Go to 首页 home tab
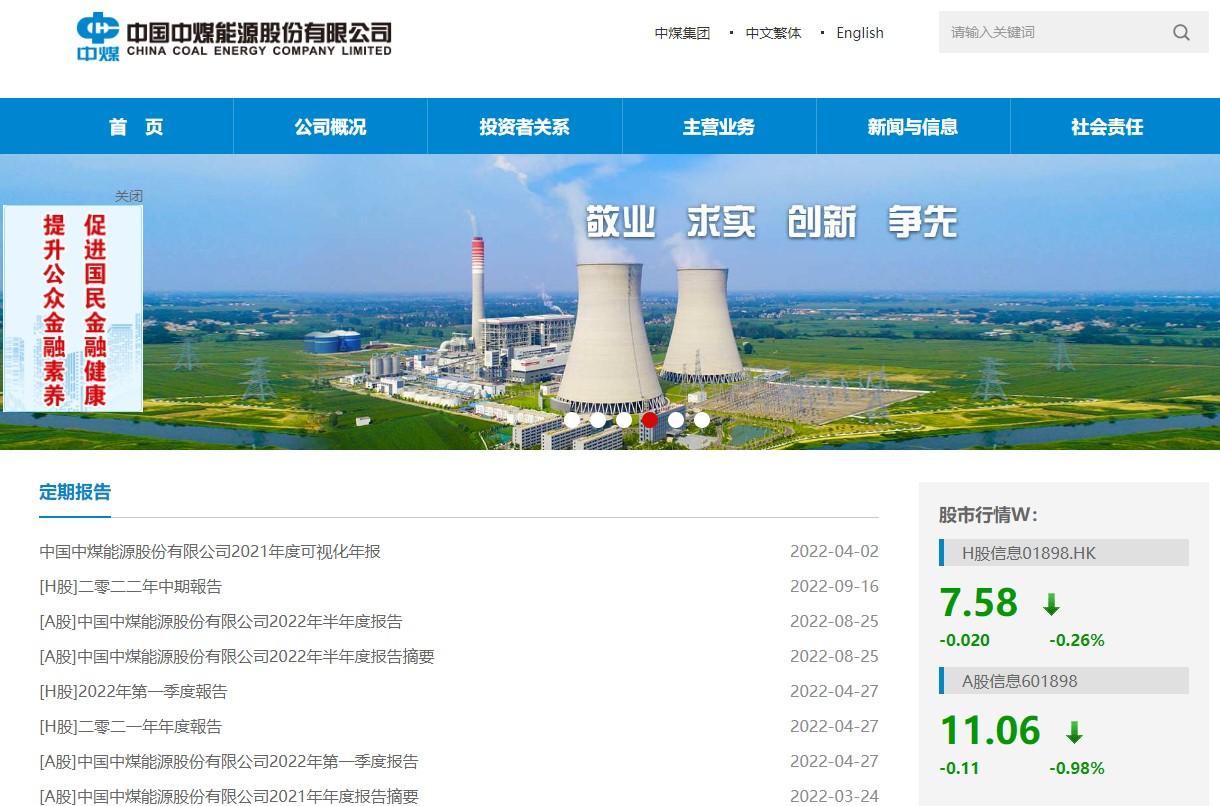The image size is (1220, 806). [x=136, y=127]
